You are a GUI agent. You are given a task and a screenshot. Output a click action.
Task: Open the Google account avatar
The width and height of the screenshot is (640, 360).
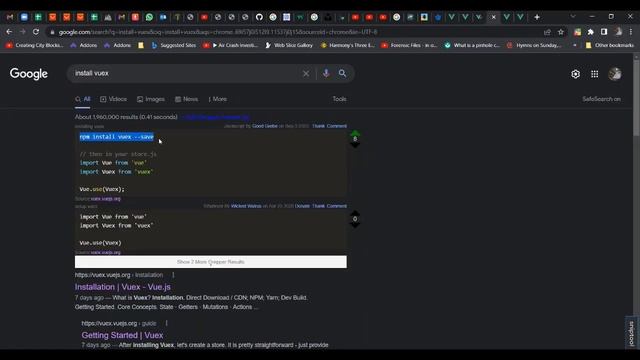615,74
